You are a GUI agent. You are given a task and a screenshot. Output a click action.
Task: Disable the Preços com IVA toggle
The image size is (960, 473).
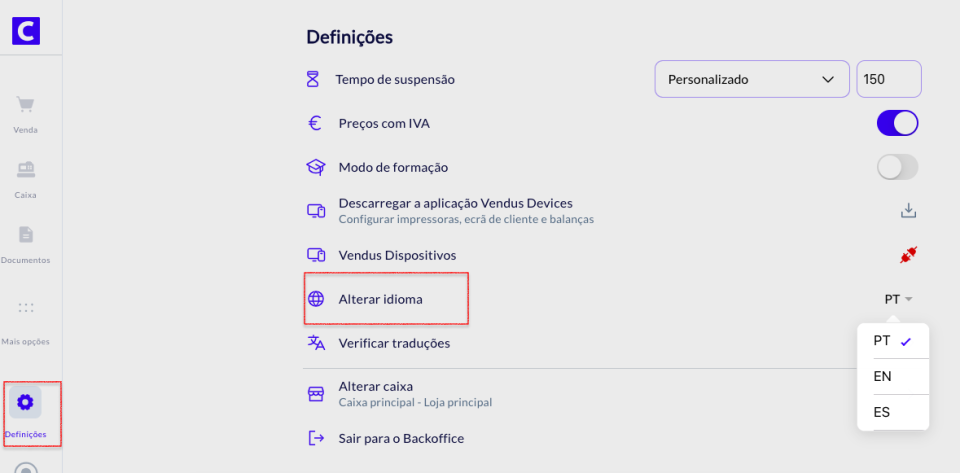pyautogui.click(x=897, y=123)
